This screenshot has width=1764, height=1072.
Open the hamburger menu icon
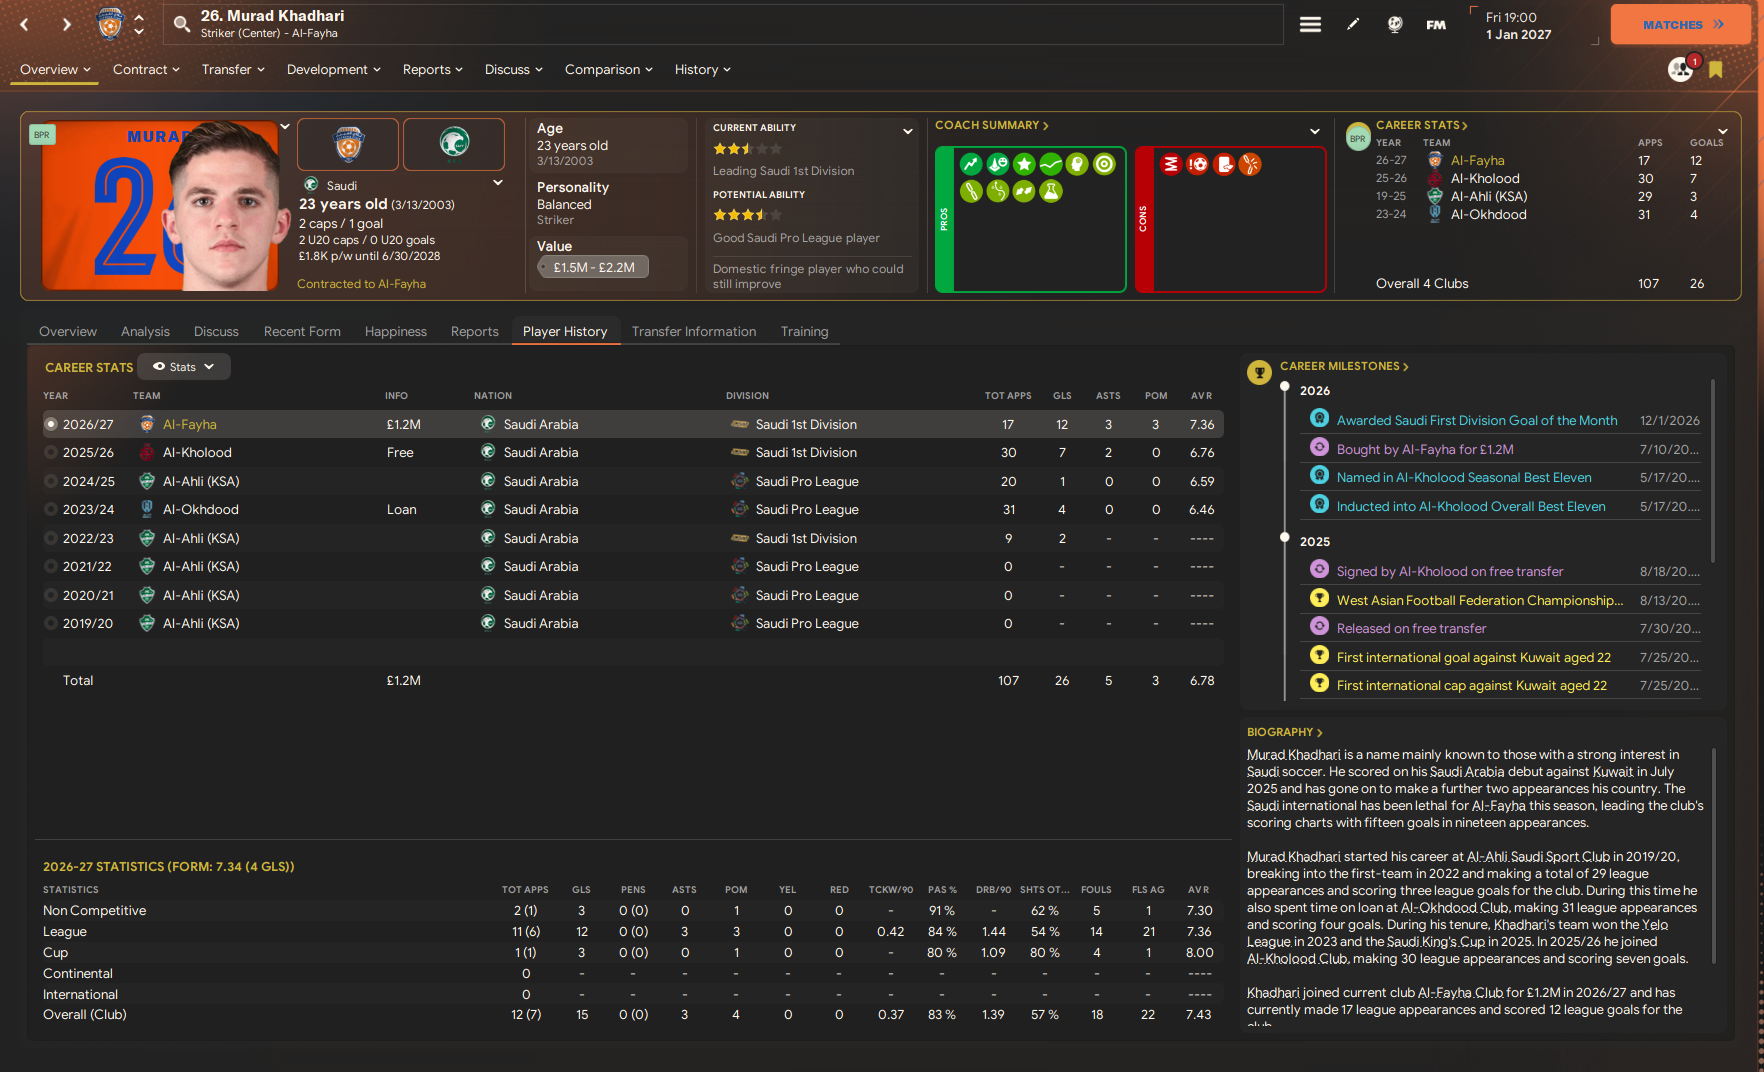click(x=1310, y=24)
